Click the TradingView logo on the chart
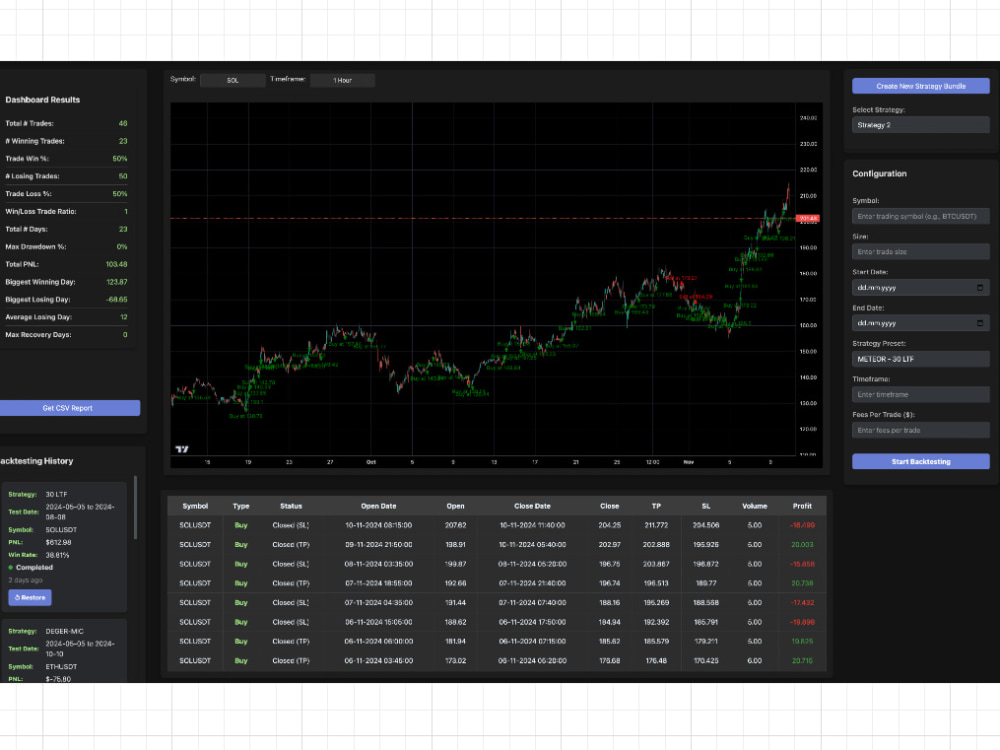1000x750 pixels. pyautogui.click(x=181, y=448)
